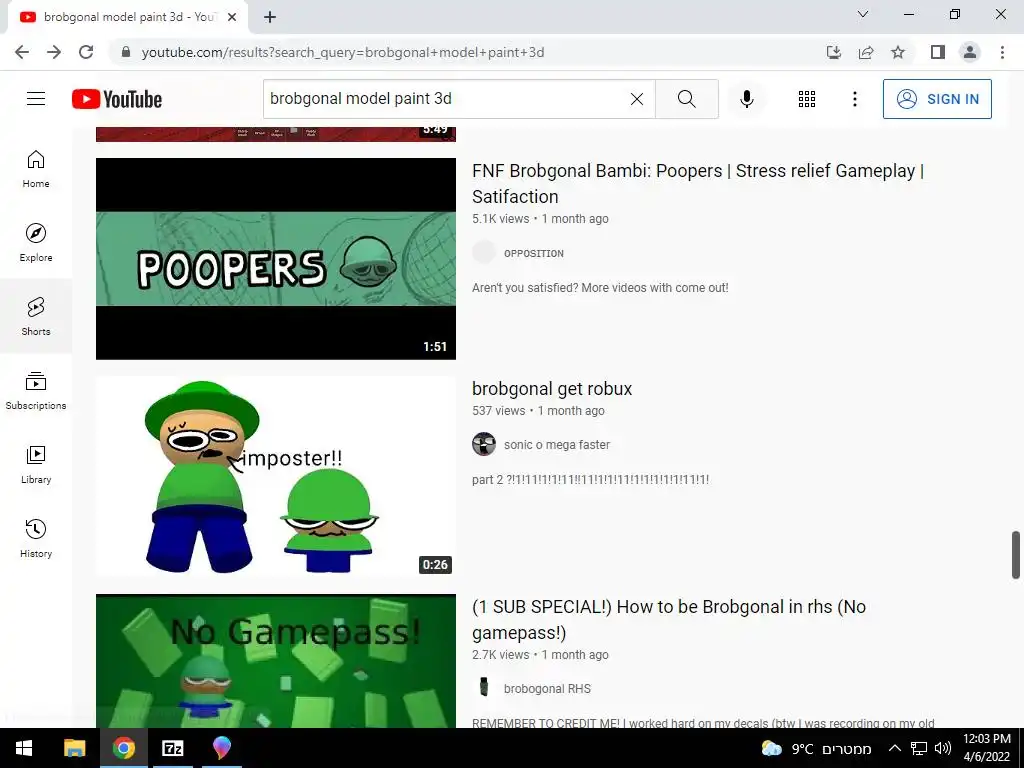The height and width of the screenshot is (768, 1024).
Task: Open Home in the sidebar
Action: (36, 168)
